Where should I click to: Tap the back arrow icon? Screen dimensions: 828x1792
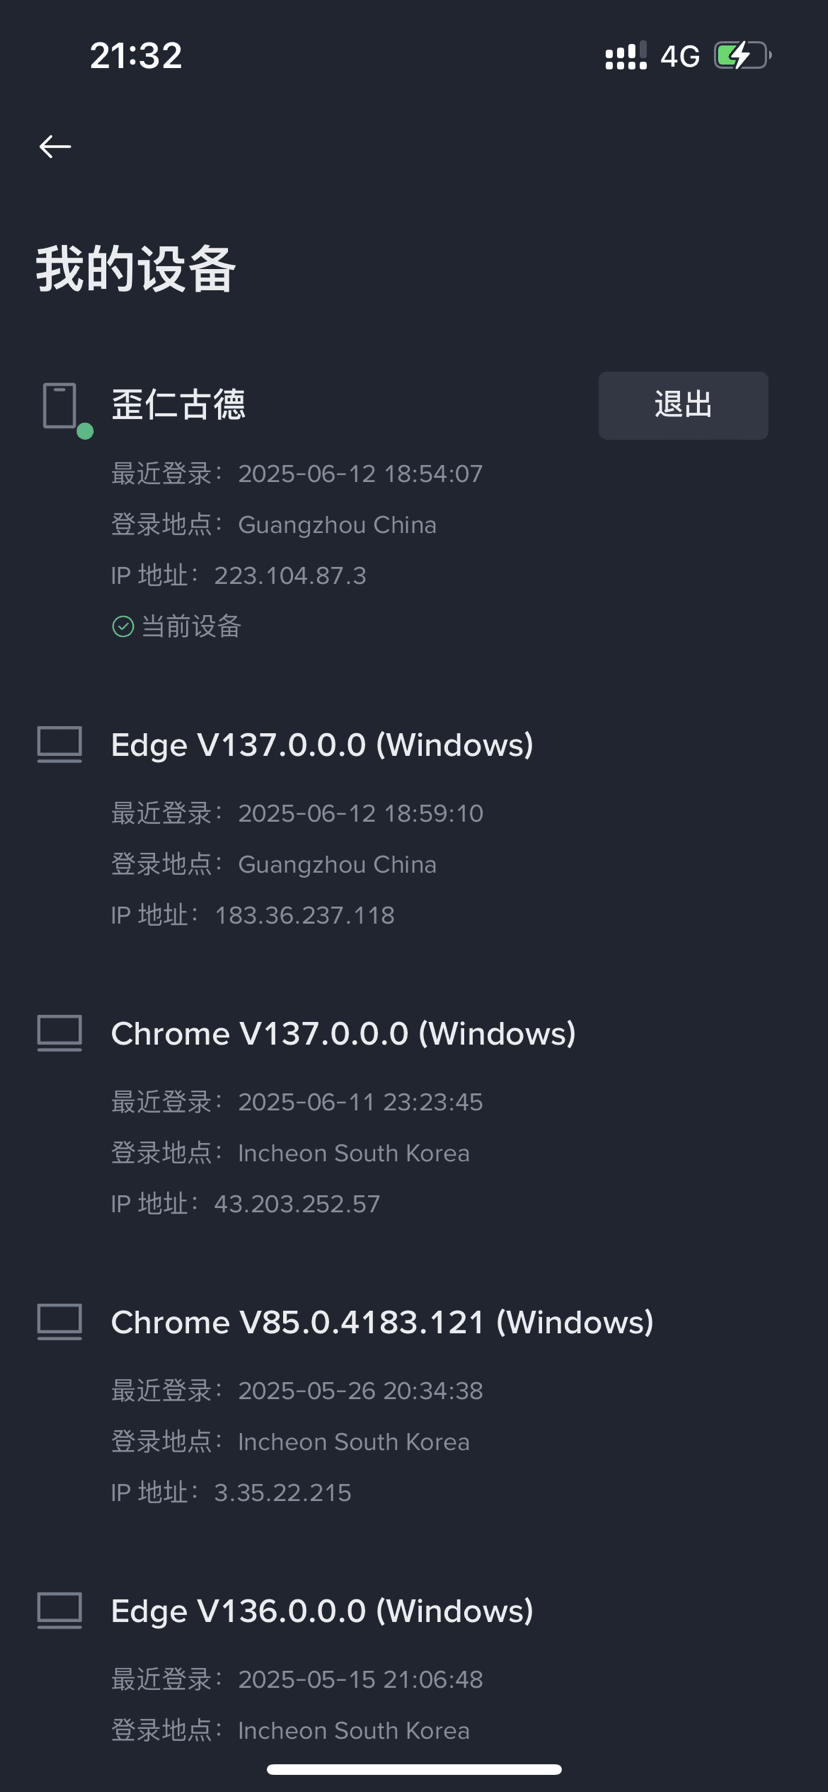pos(55,146)
